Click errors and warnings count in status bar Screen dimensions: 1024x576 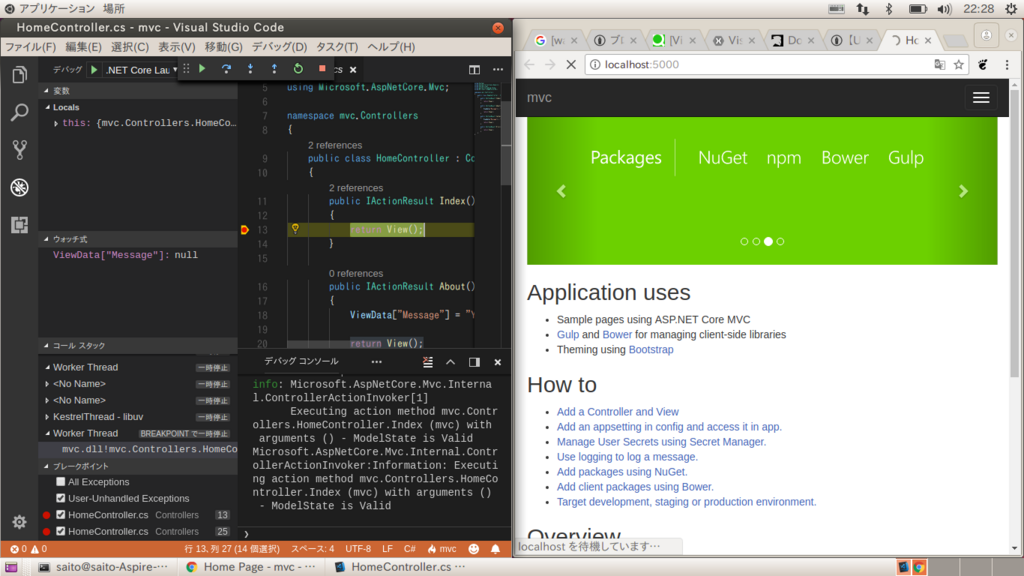[29, 549]
